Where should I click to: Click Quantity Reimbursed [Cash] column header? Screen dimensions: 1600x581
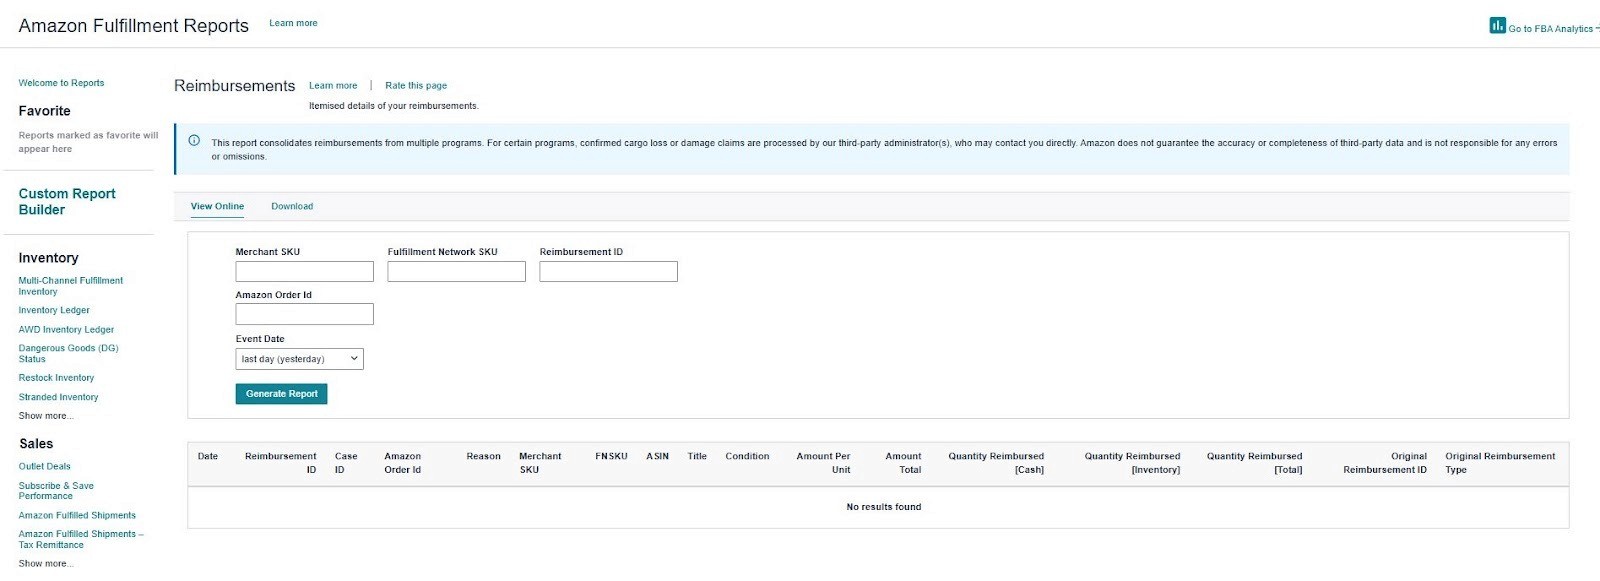[x=996, y=463]
